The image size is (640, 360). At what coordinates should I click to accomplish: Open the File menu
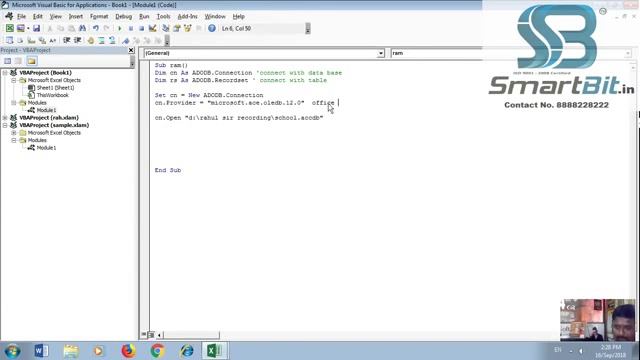pyautogui.click(x=21, y=16)
